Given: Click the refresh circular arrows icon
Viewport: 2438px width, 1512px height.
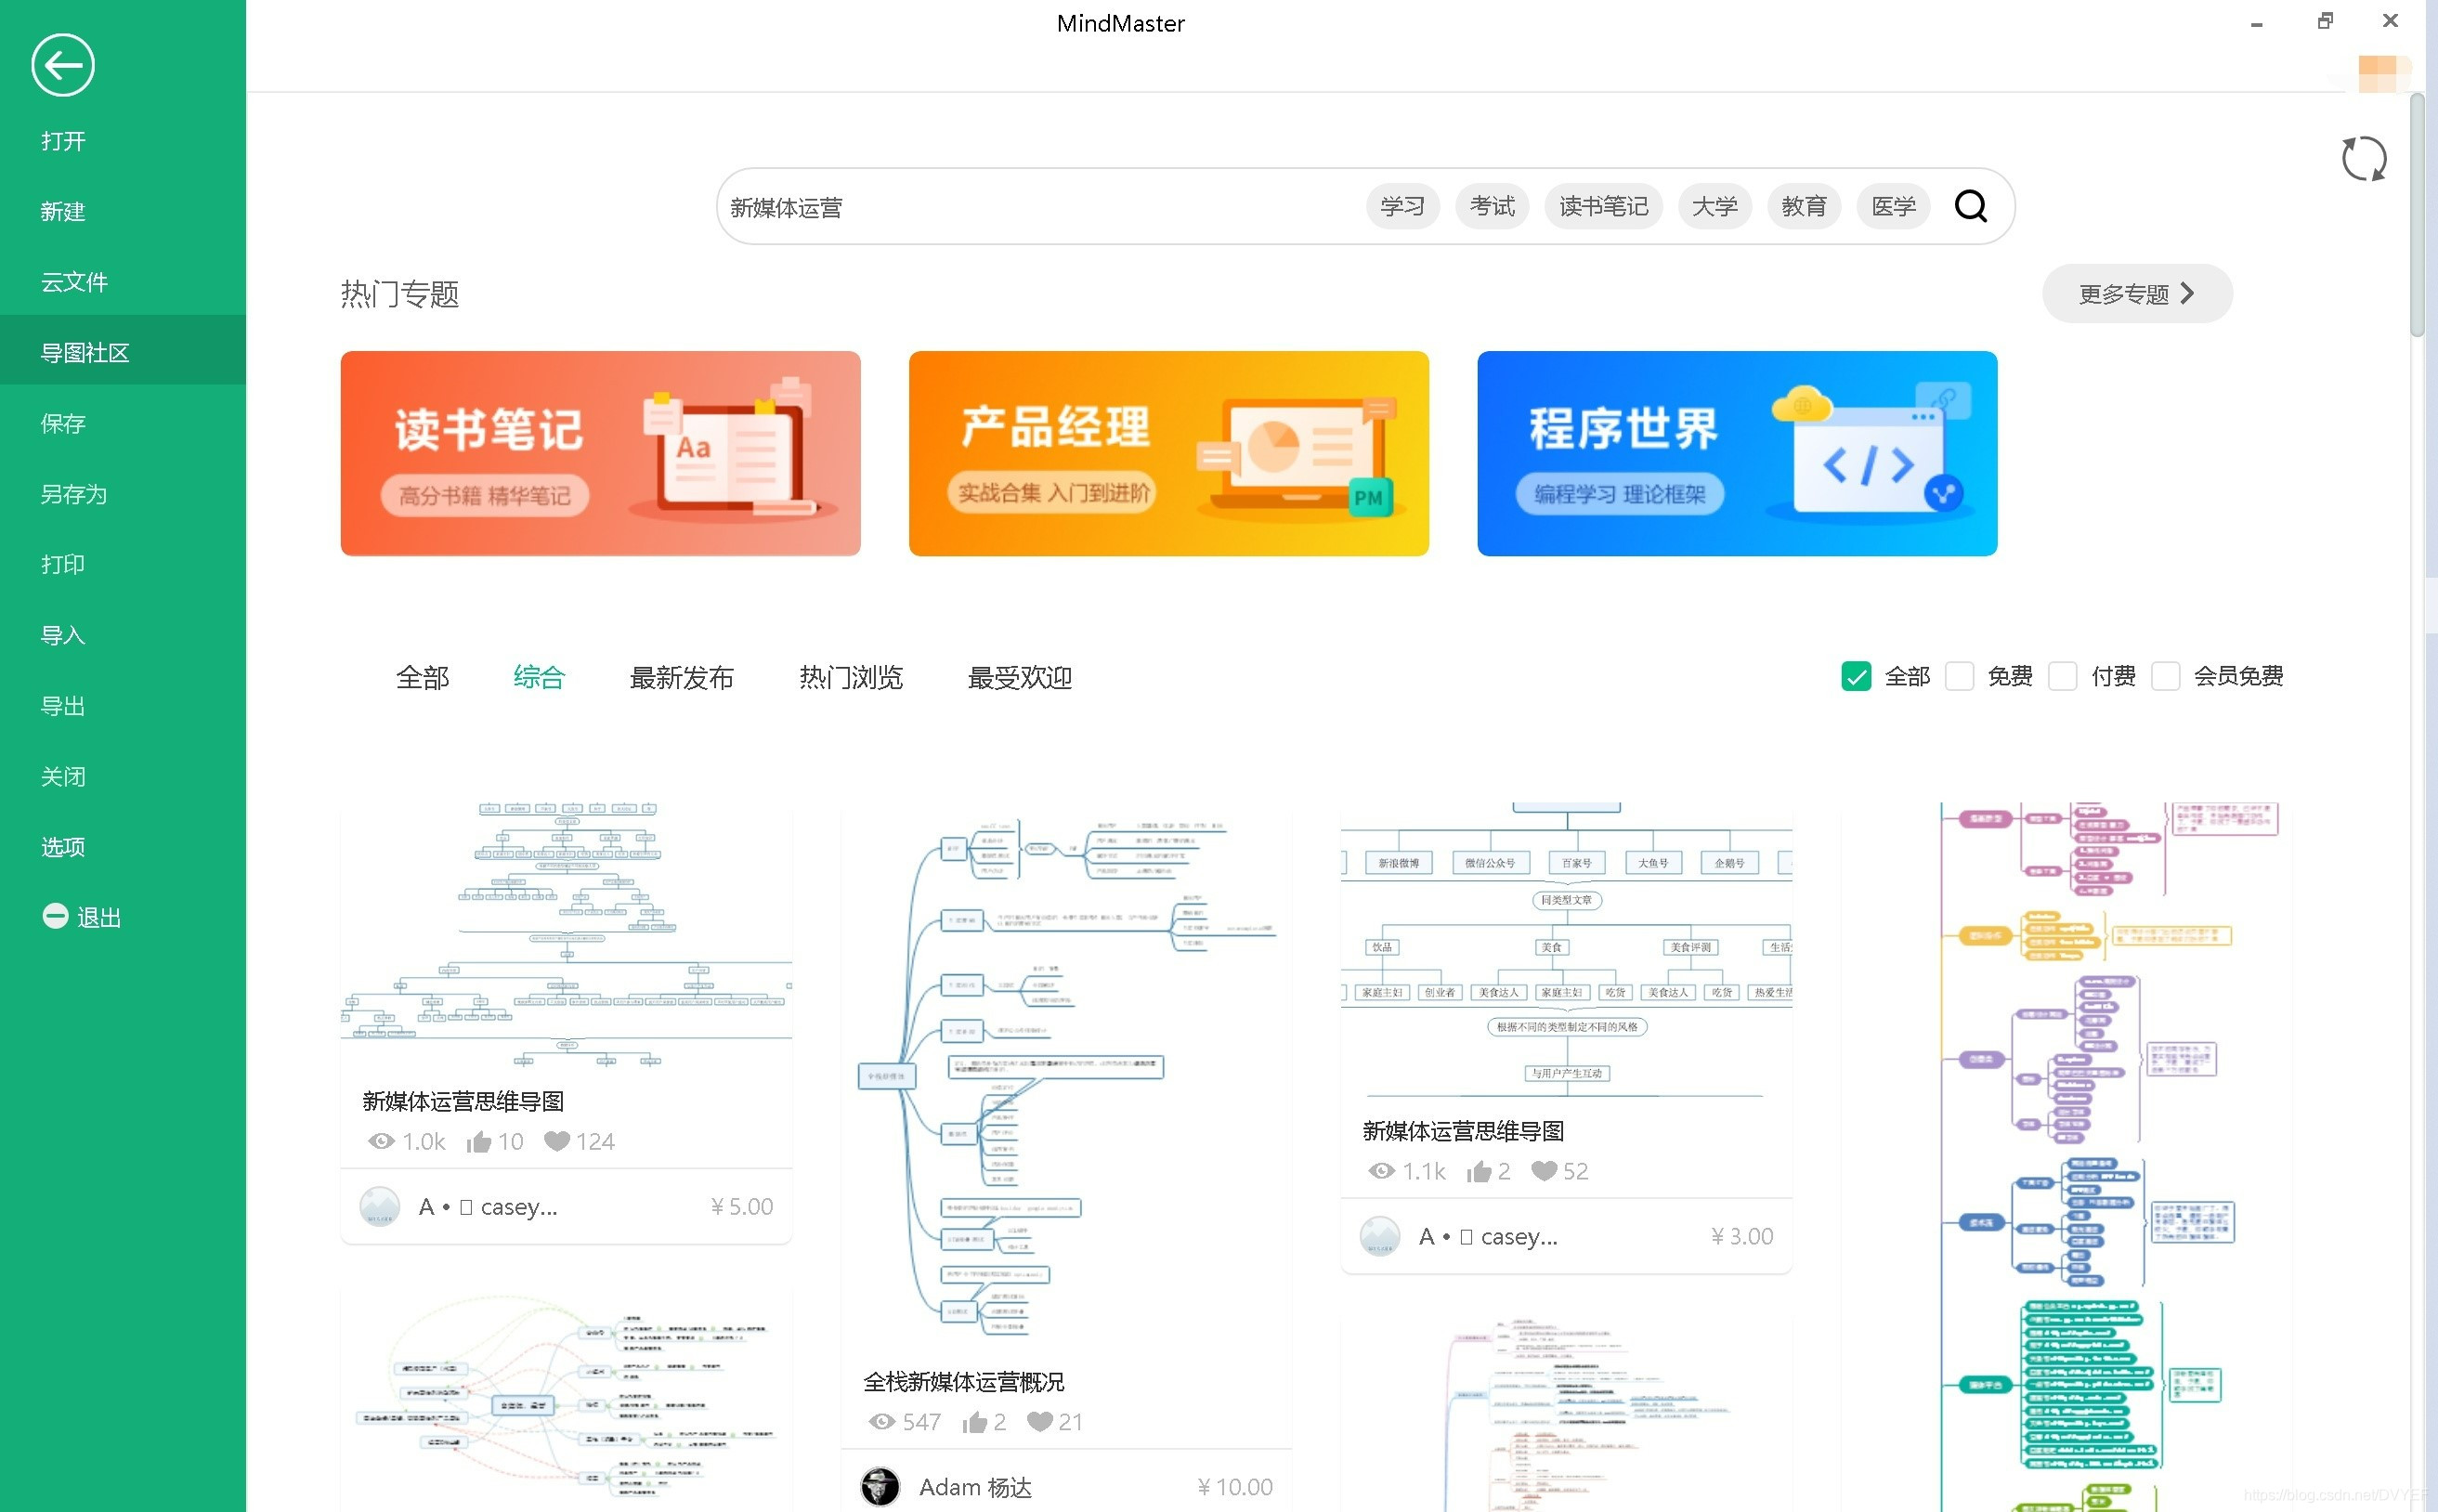Looking at the screenshot, I should coord(2363,159).
